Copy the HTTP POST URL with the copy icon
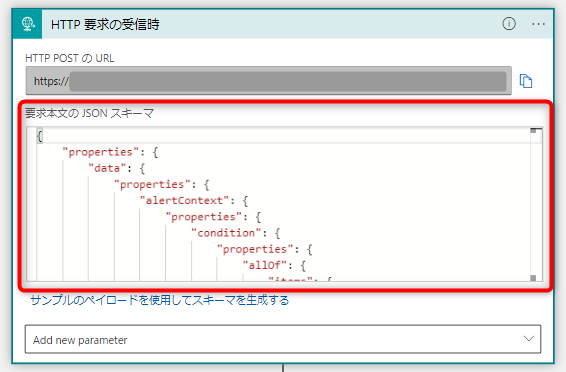The width and height of the screenshot is (566, 372). click(x=526, y=81)
